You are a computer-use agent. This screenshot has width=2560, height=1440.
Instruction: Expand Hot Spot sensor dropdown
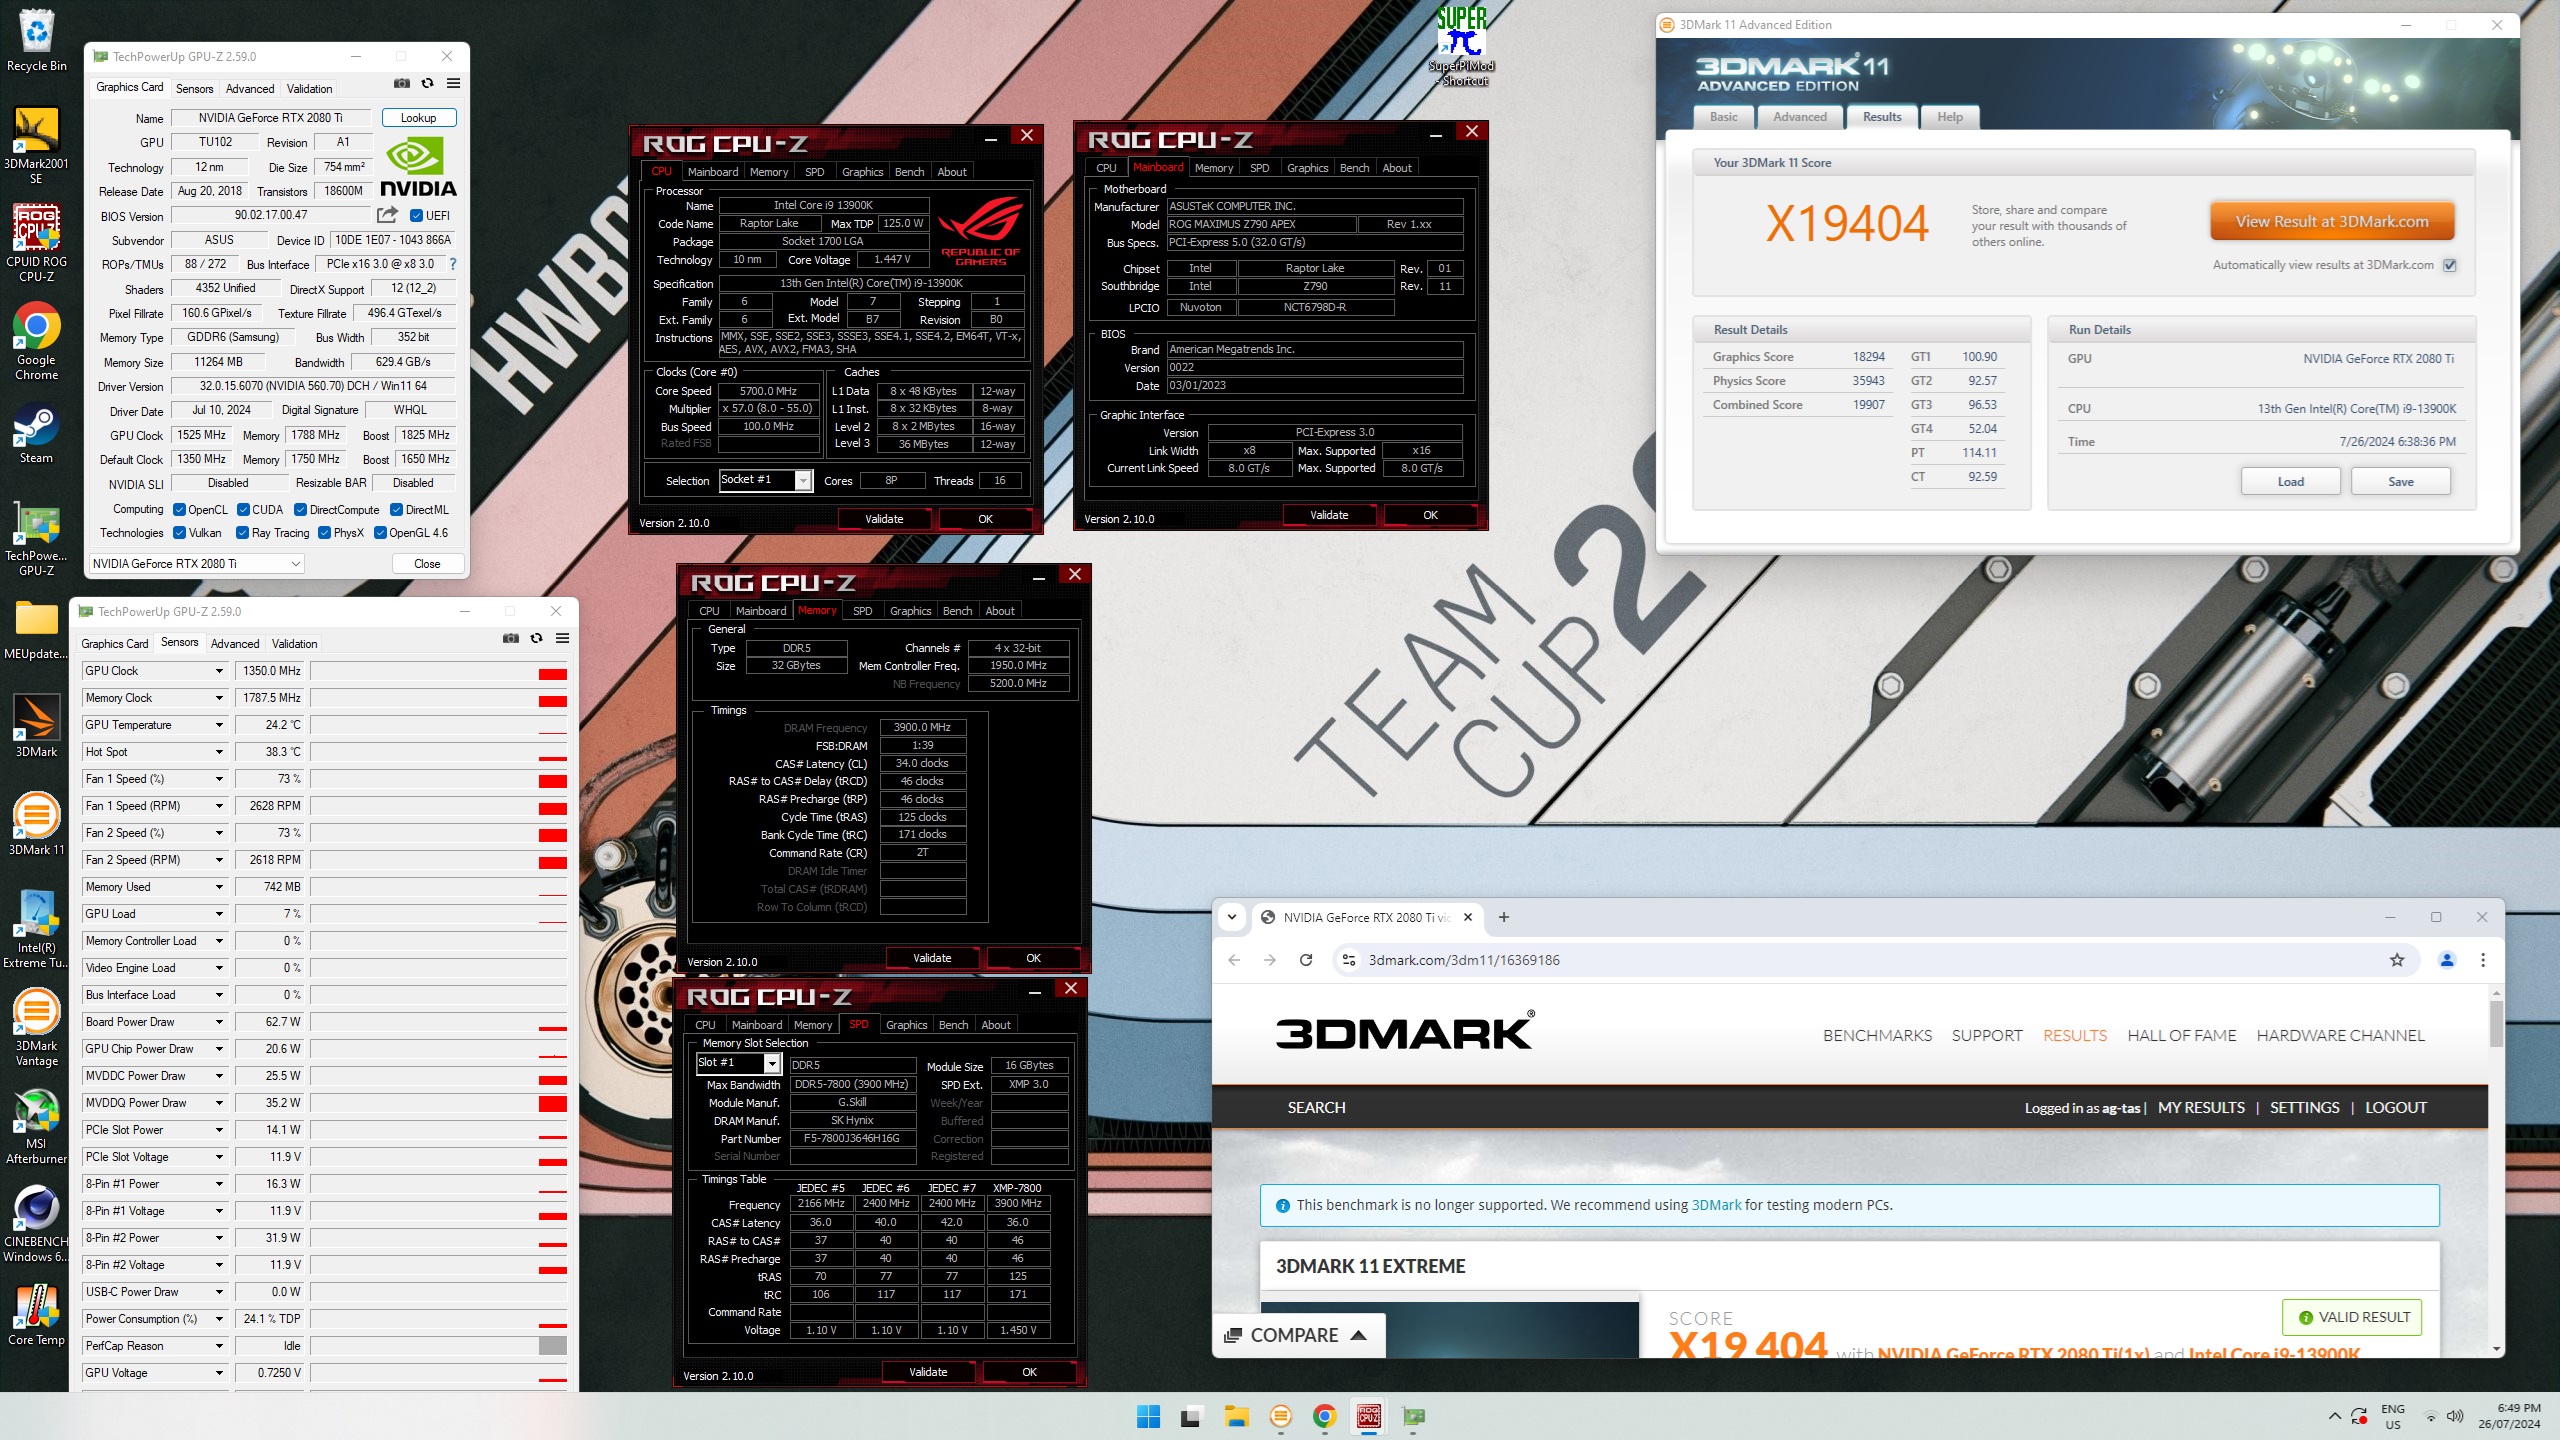[x=219, y=752]
